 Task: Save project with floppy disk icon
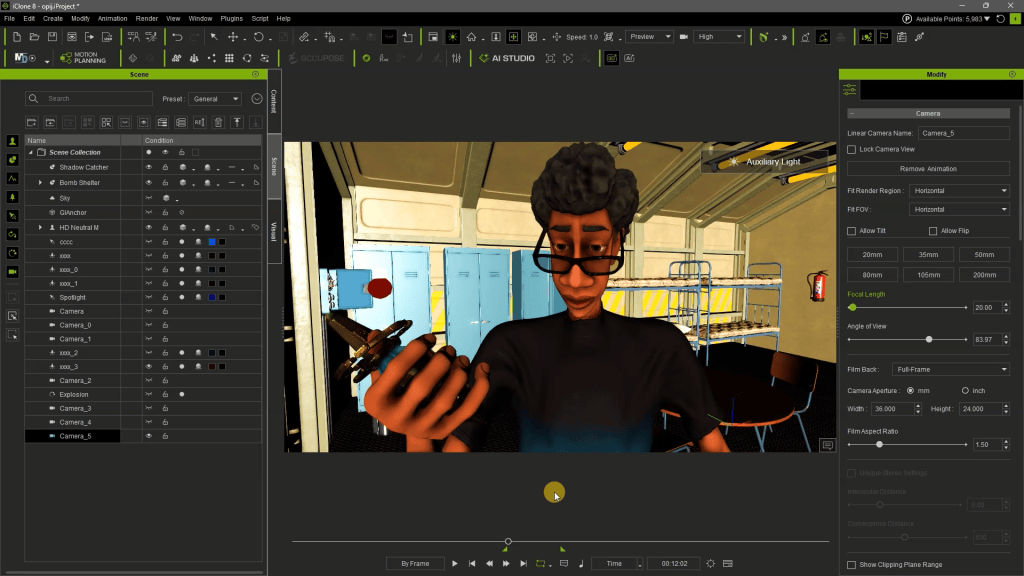52,37
